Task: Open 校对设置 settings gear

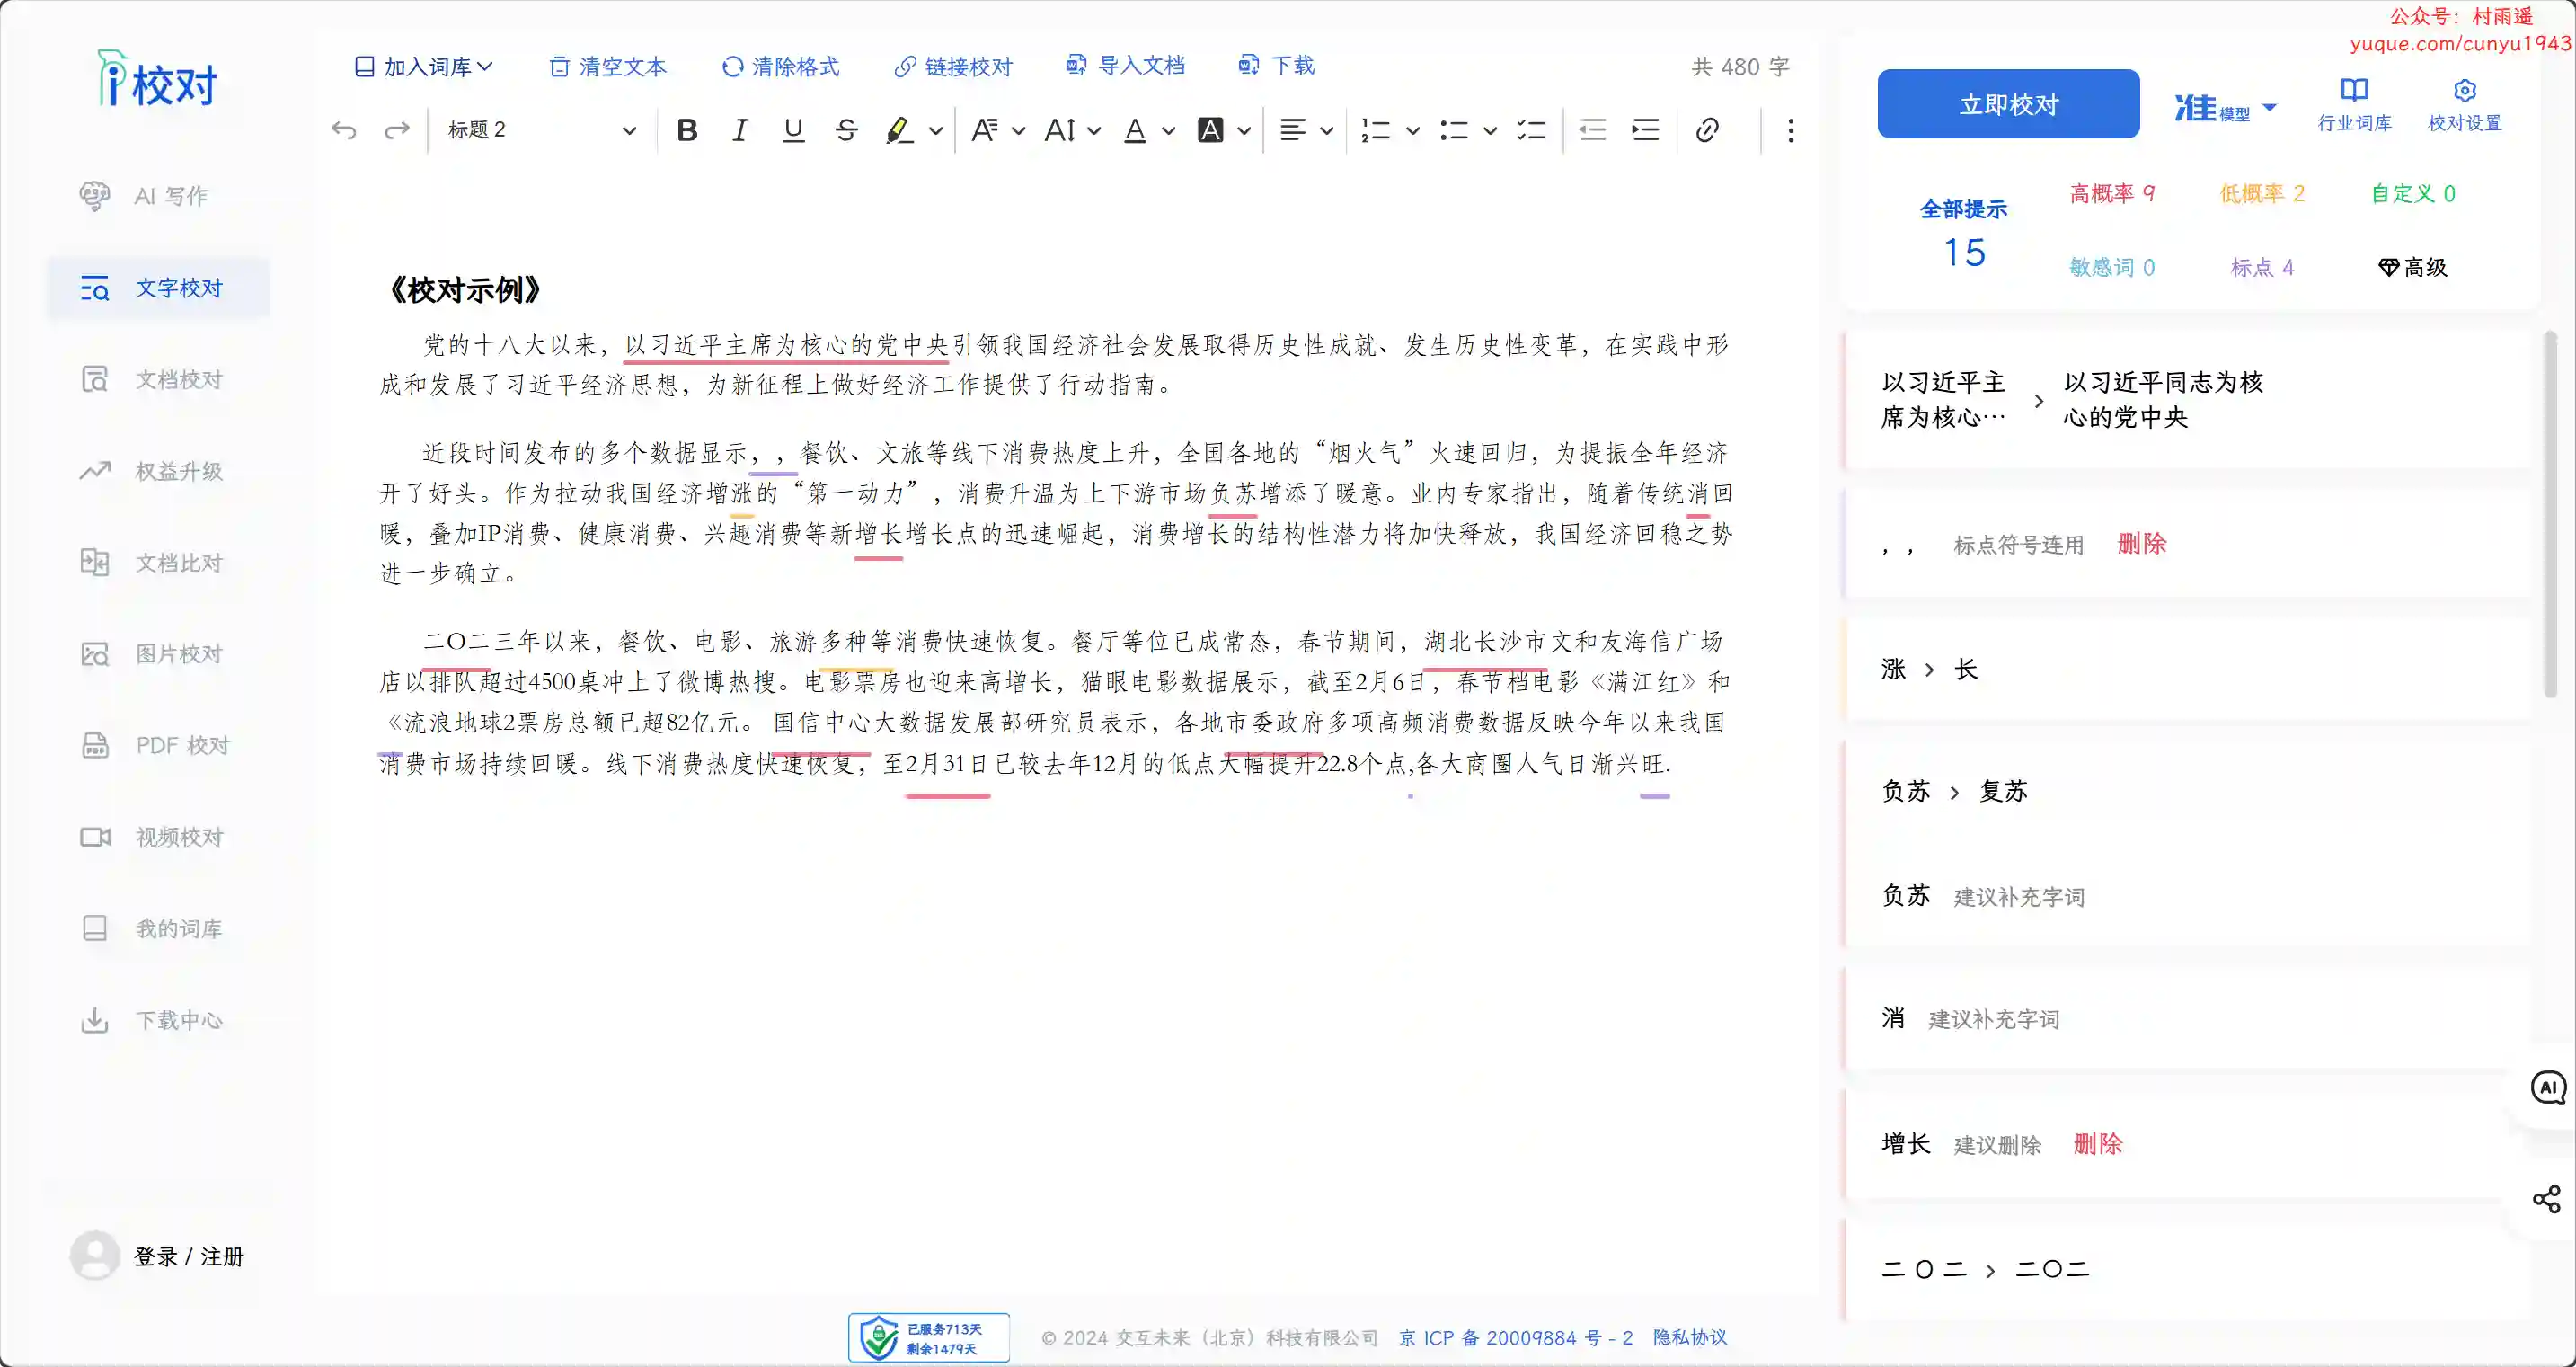Action: click(x=2464, y=104)
